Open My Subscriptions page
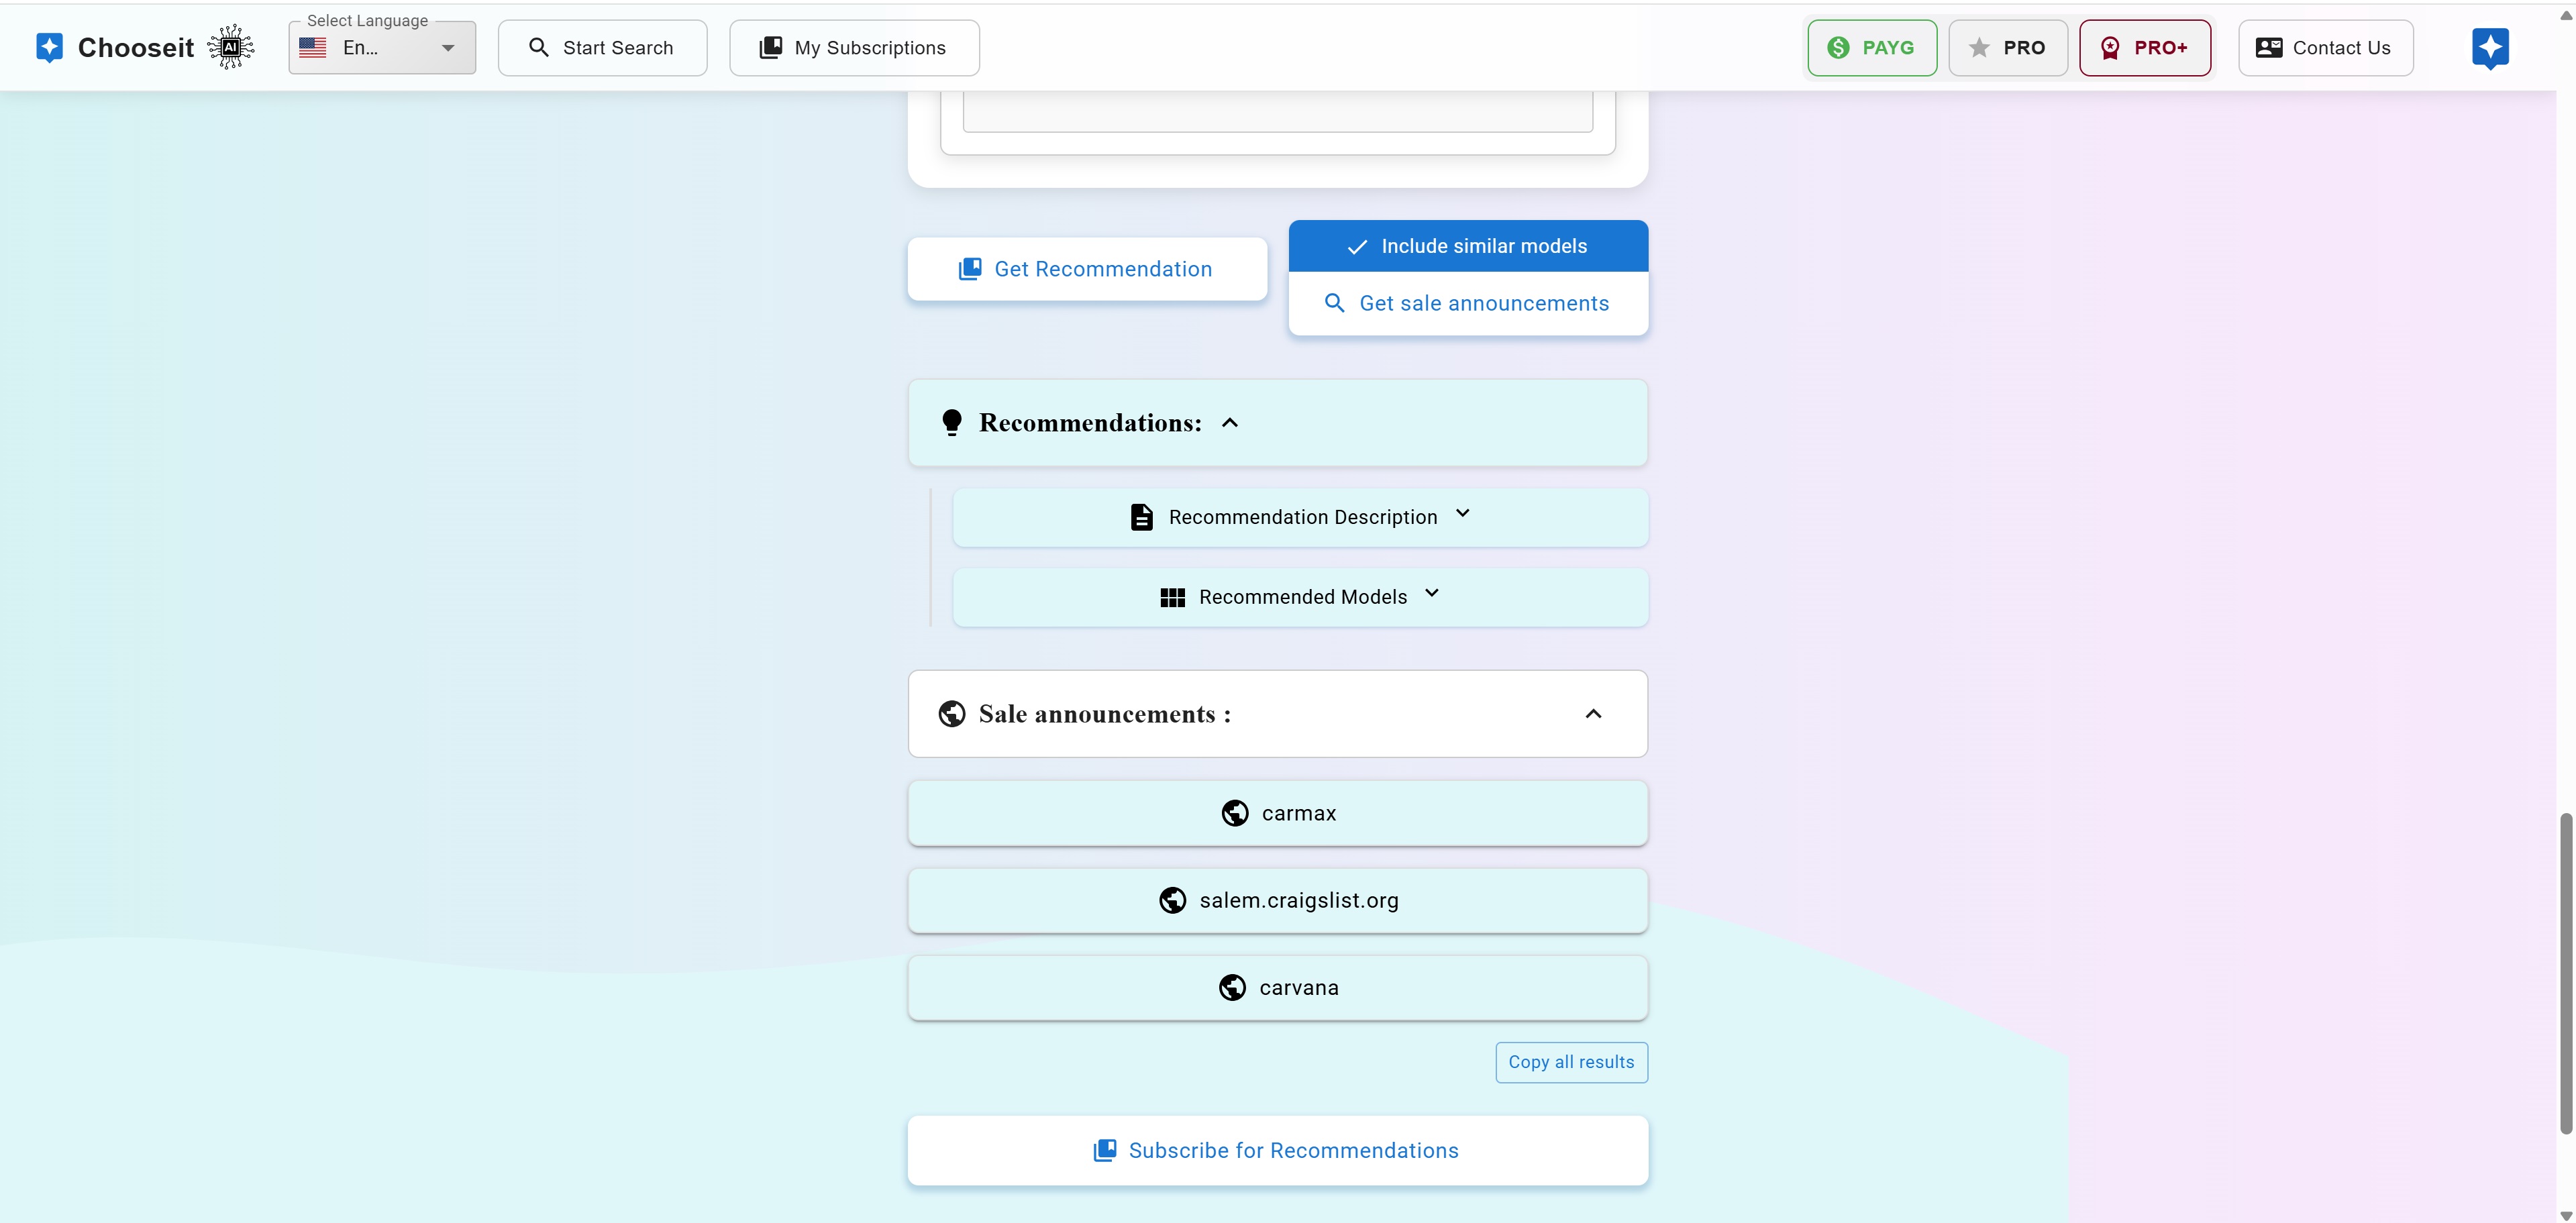 854,48
